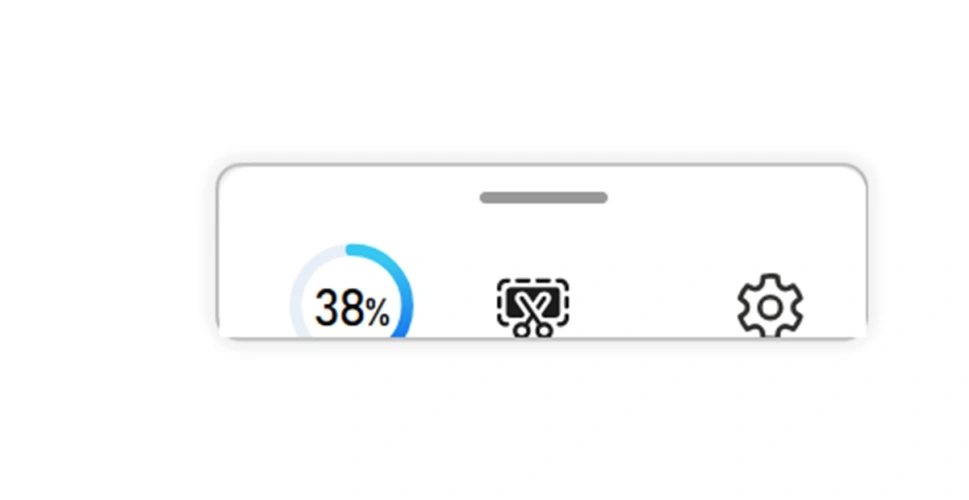Launch the region capture tool

click(x=533, y=307)
